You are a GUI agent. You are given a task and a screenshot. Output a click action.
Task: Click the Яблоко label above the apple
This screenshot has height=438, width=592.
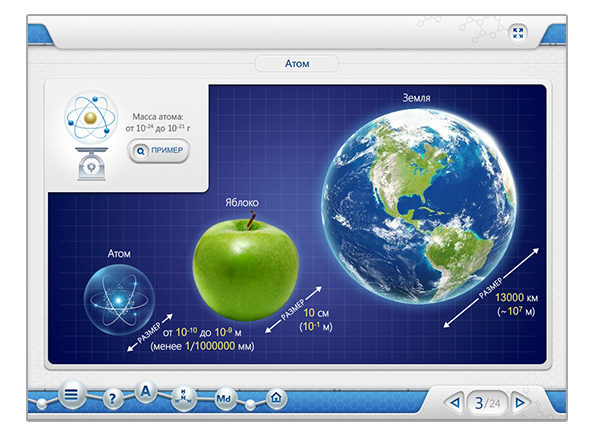point(242,203)
